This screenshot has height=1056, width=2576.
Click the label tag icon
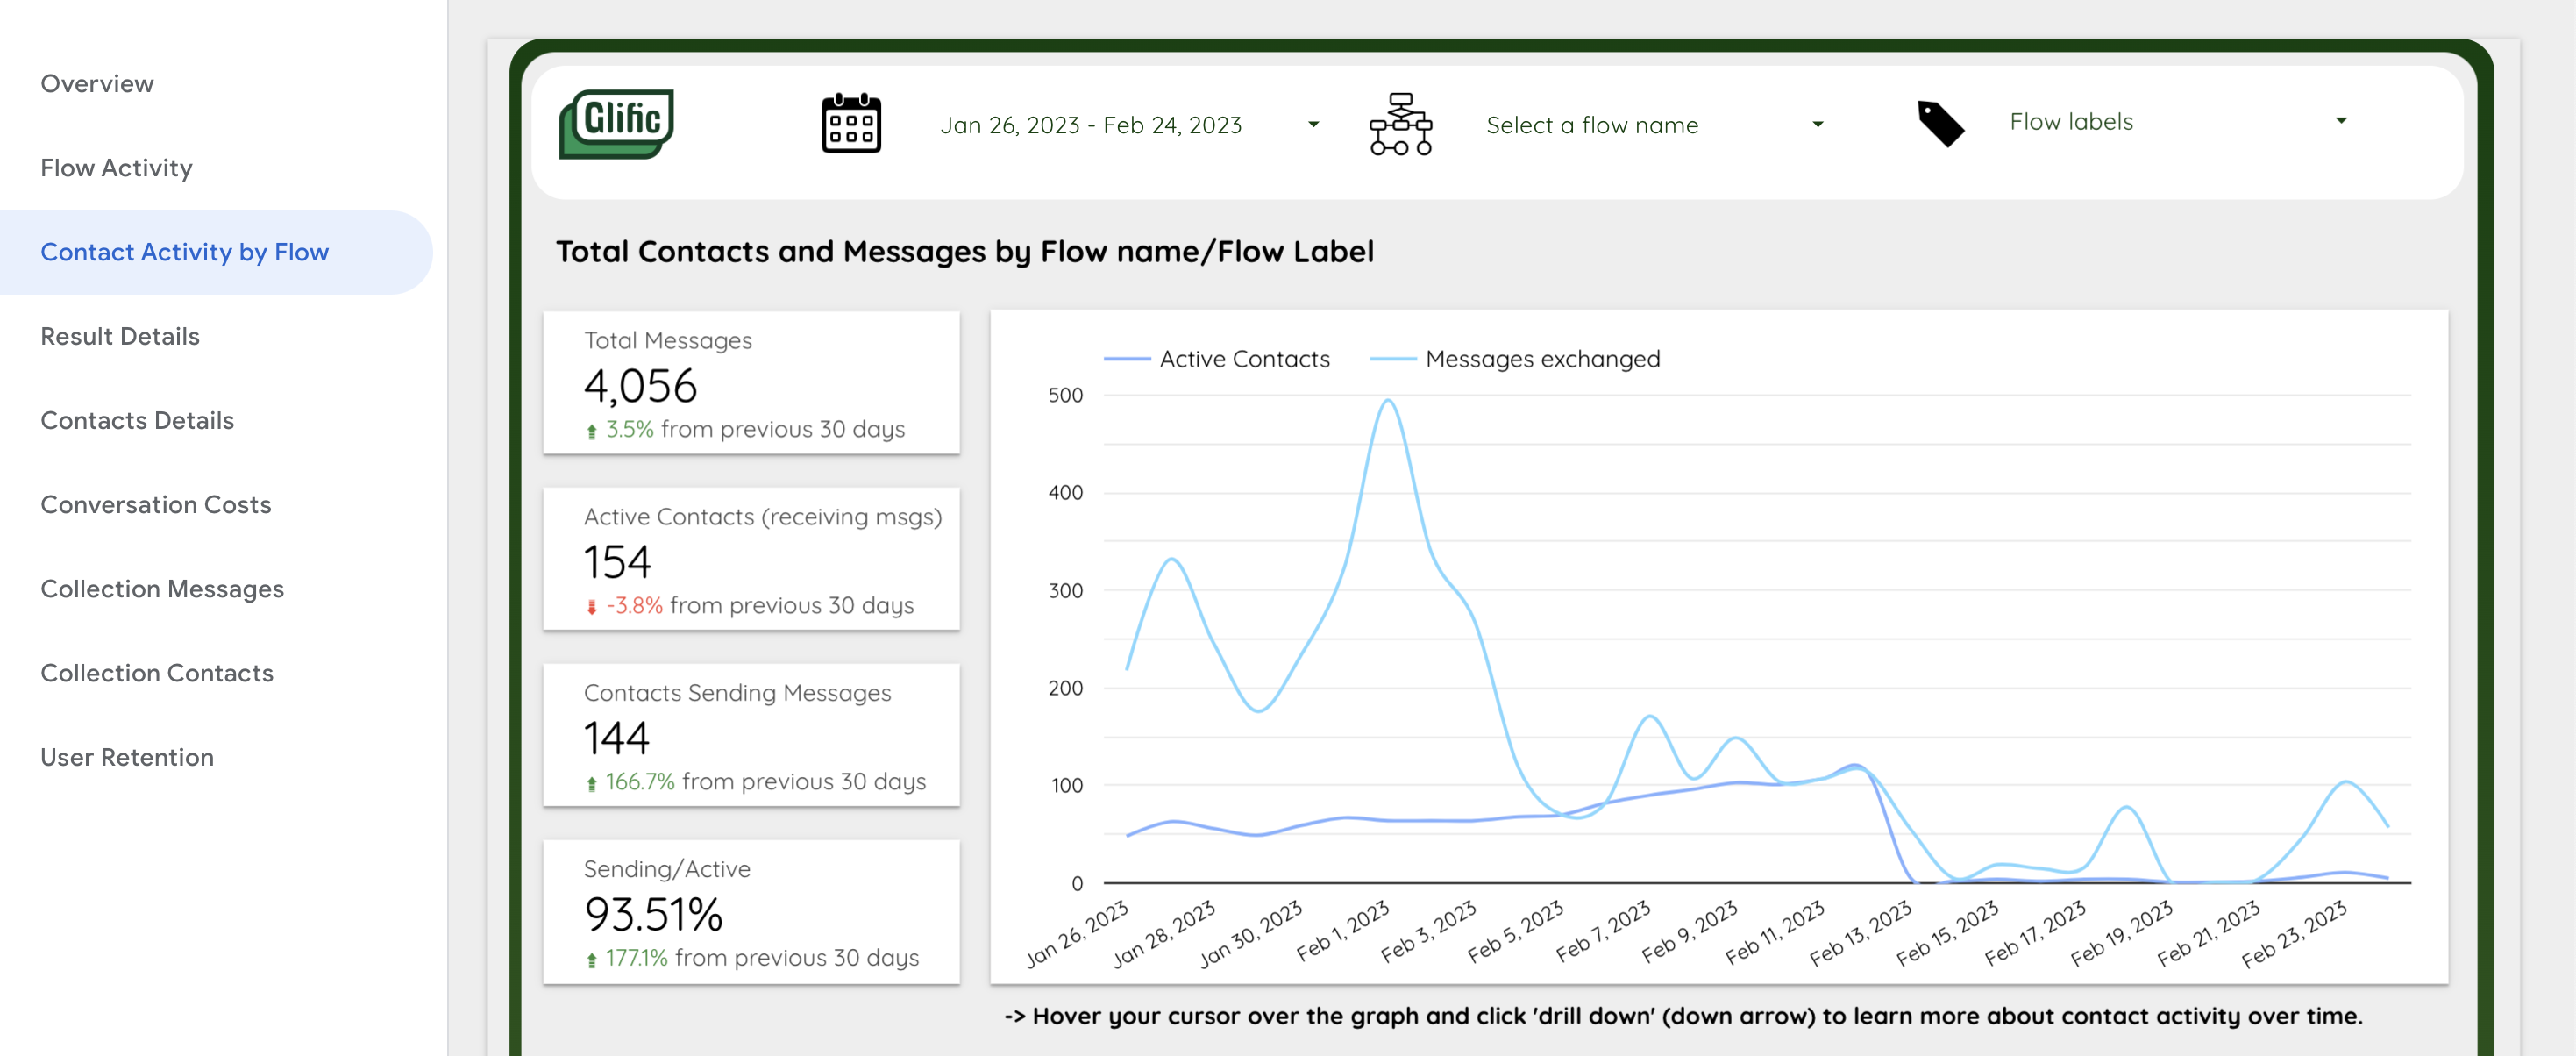coord(1940,124)
